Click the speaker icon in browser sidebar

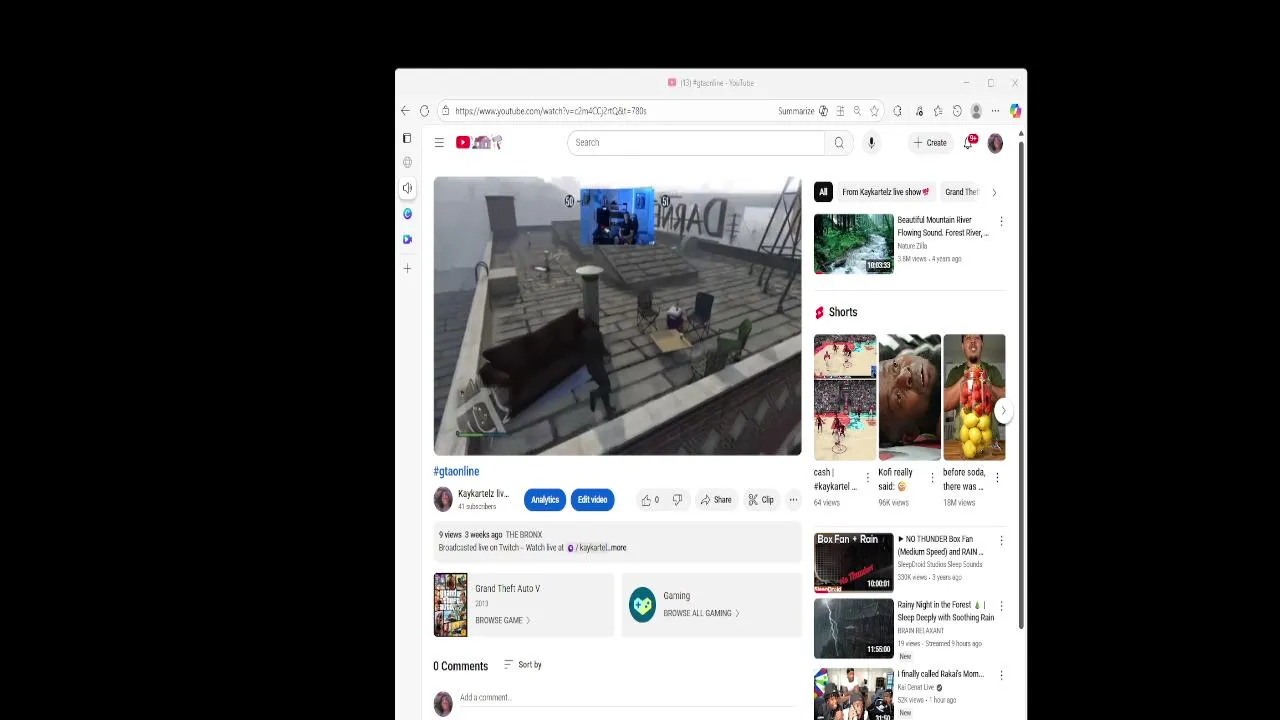(407, 188)
